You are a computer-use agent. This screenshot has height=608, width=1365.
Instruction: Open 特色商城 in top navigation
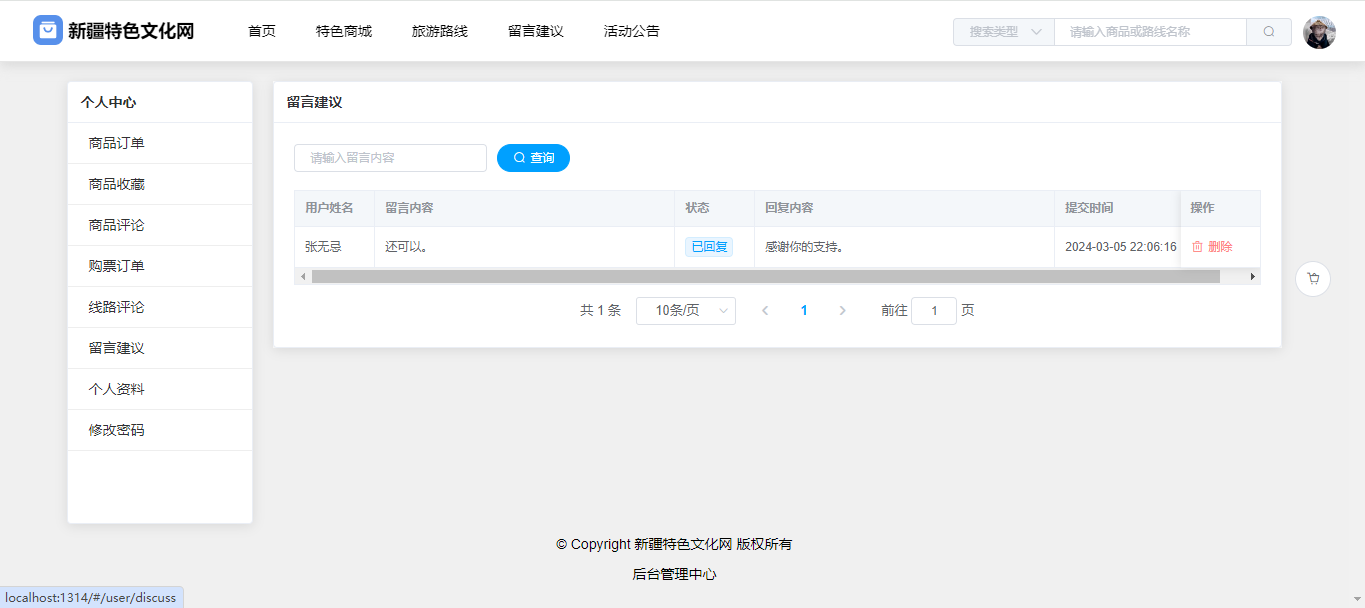click(x=343, y=32)
